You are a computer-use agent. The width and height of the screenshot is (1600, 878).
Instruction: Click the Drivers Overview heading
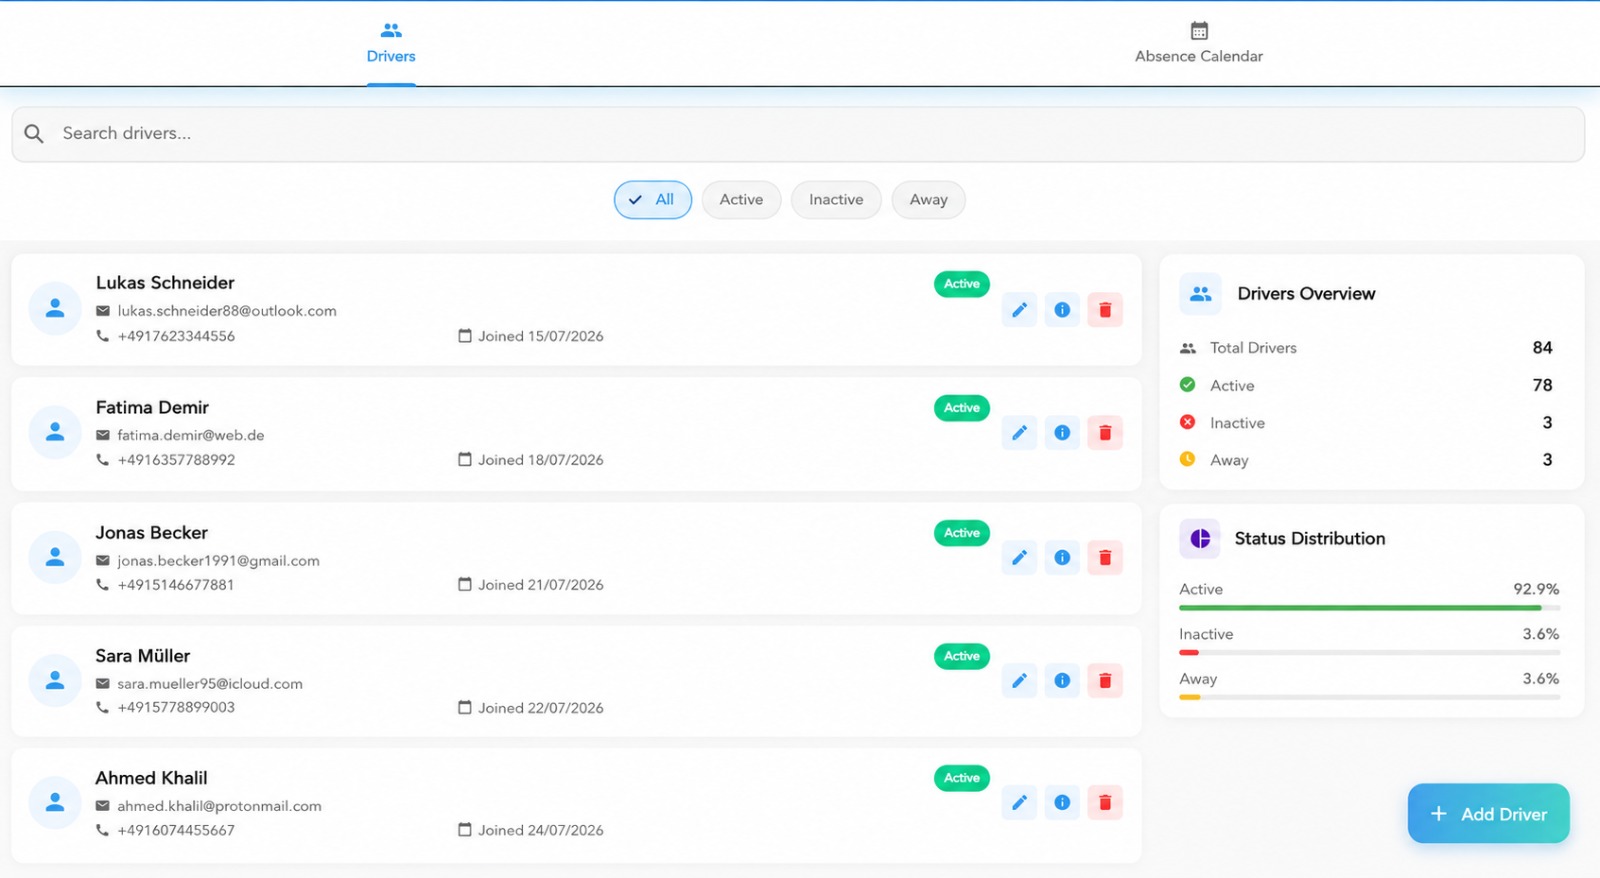point(1306,294)
